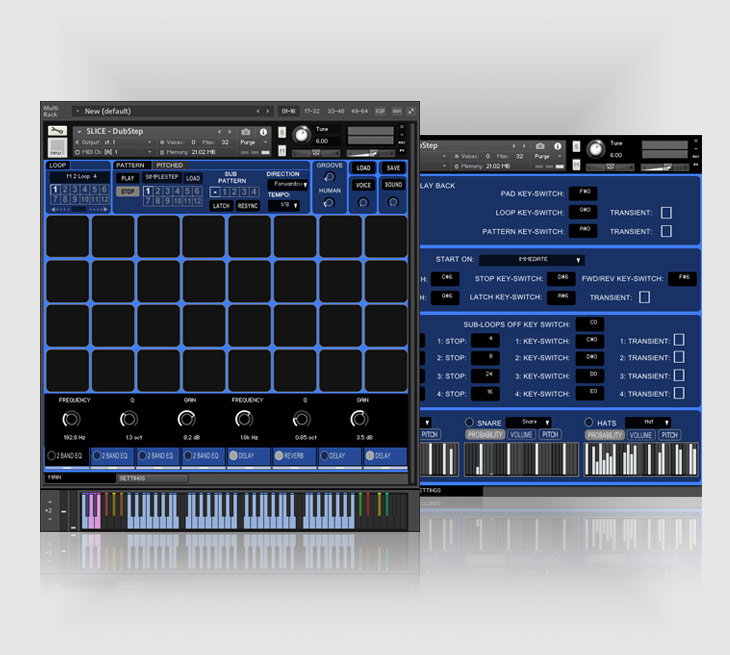The height and width of the screenshot is (655, 730).
Task: Click the knob under the VOICE button
Action: [x=363, y=202]
